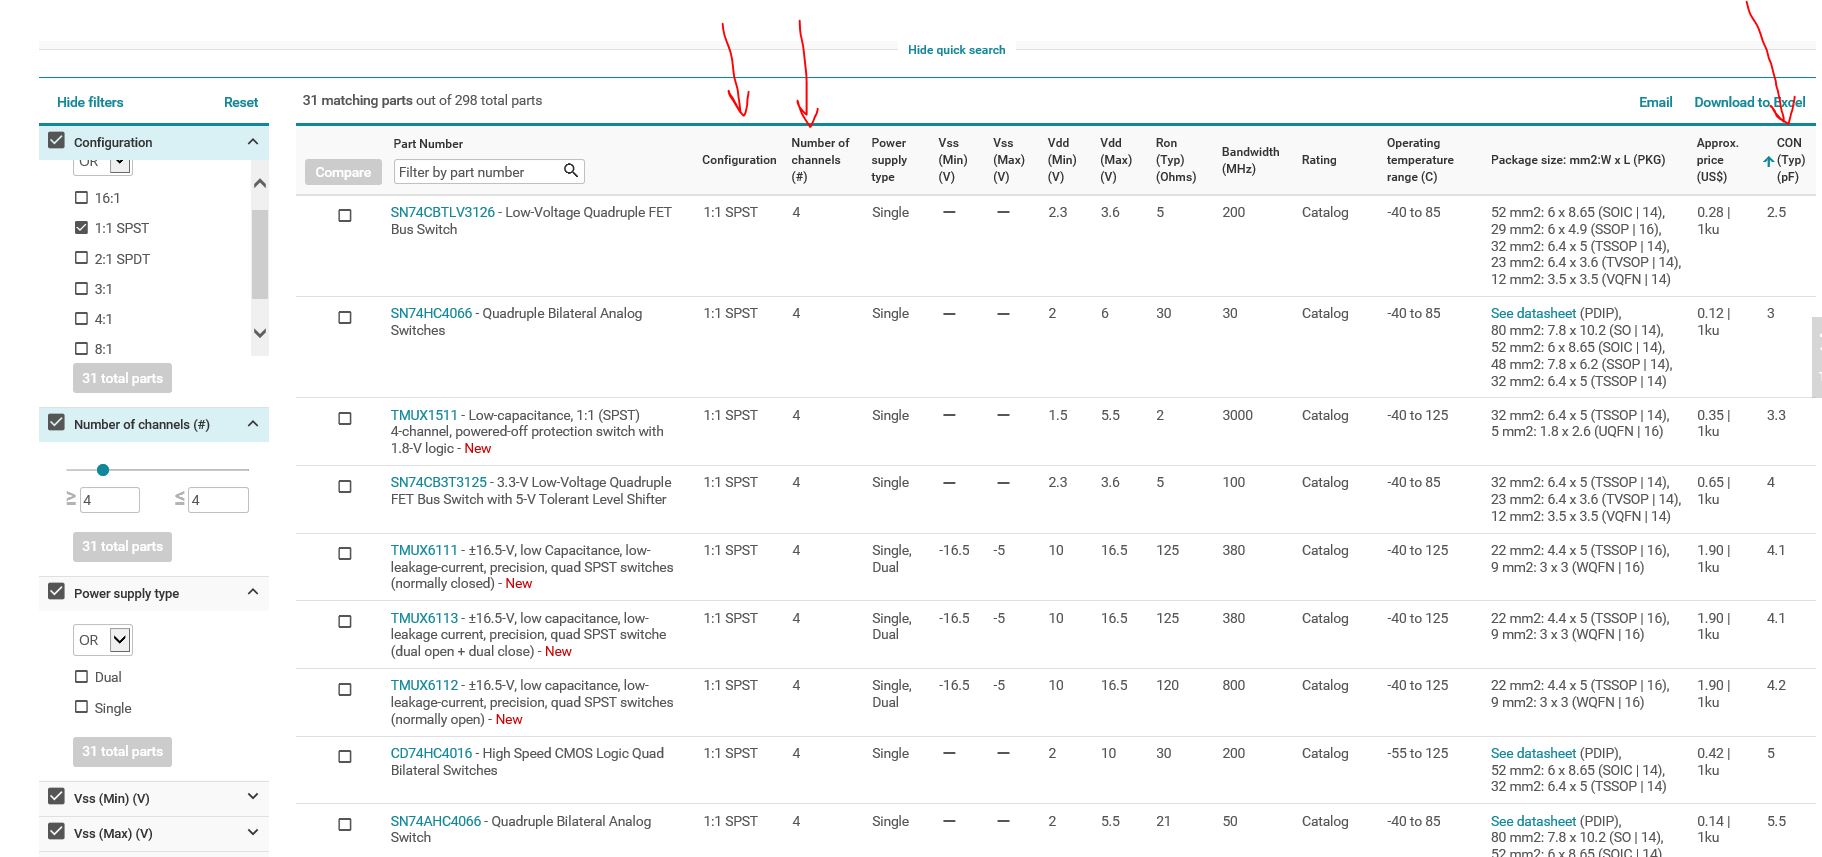Select the SN74CB3T3125 row checkbox
Image resolution: width=1822 pixels, height=857 pixels.
tap(345, 486)
